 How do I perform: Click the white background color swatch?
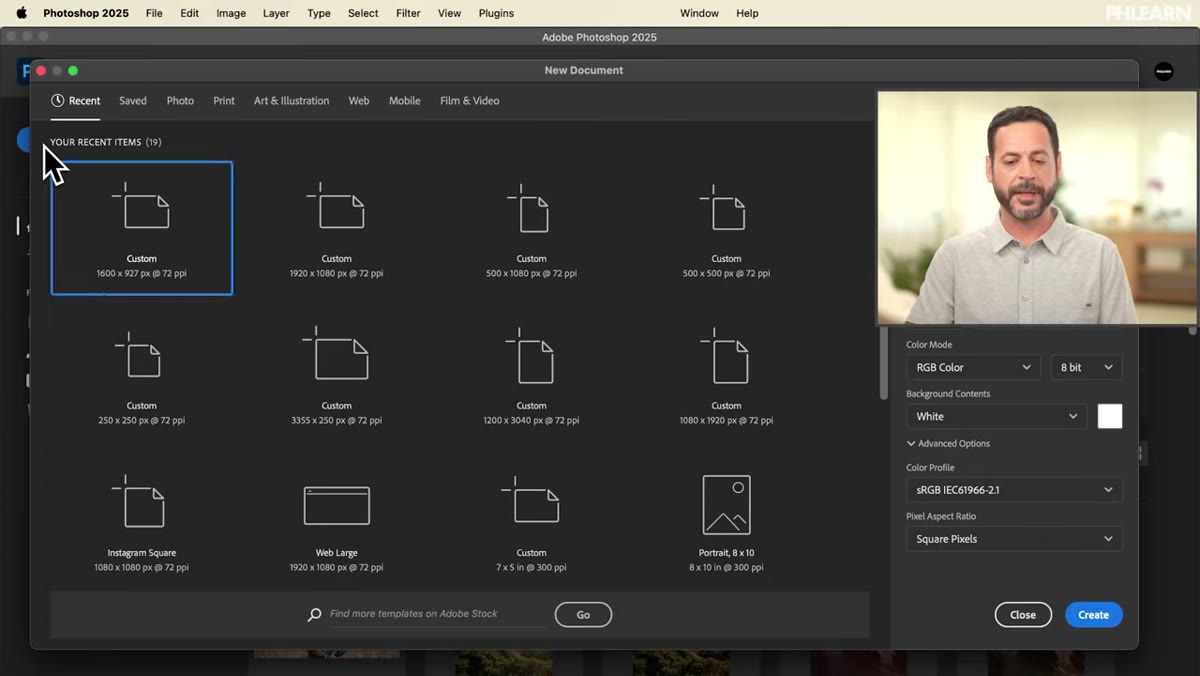click(1110, 416)
